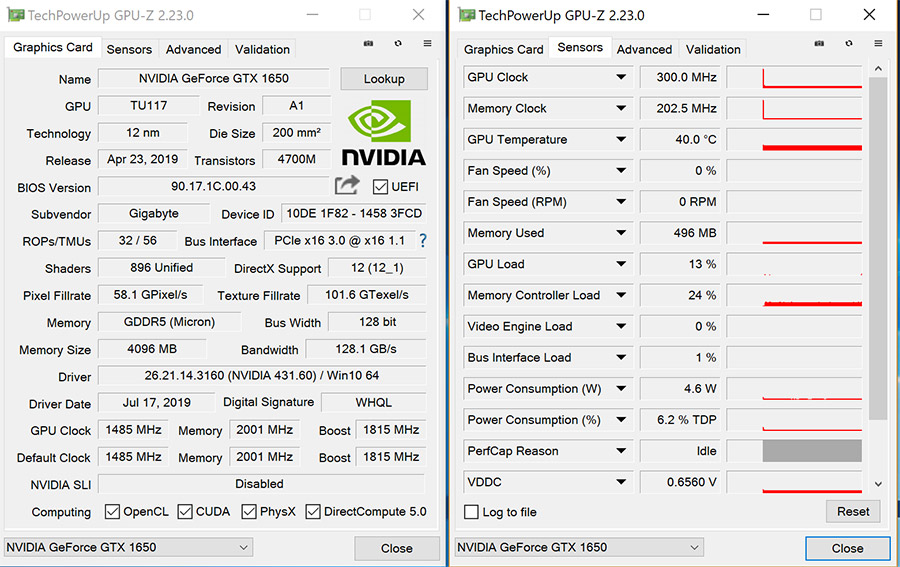Expand the GPU Clock sensor dropdown
The image size is (900, 567).
click(x=620, y=78)
